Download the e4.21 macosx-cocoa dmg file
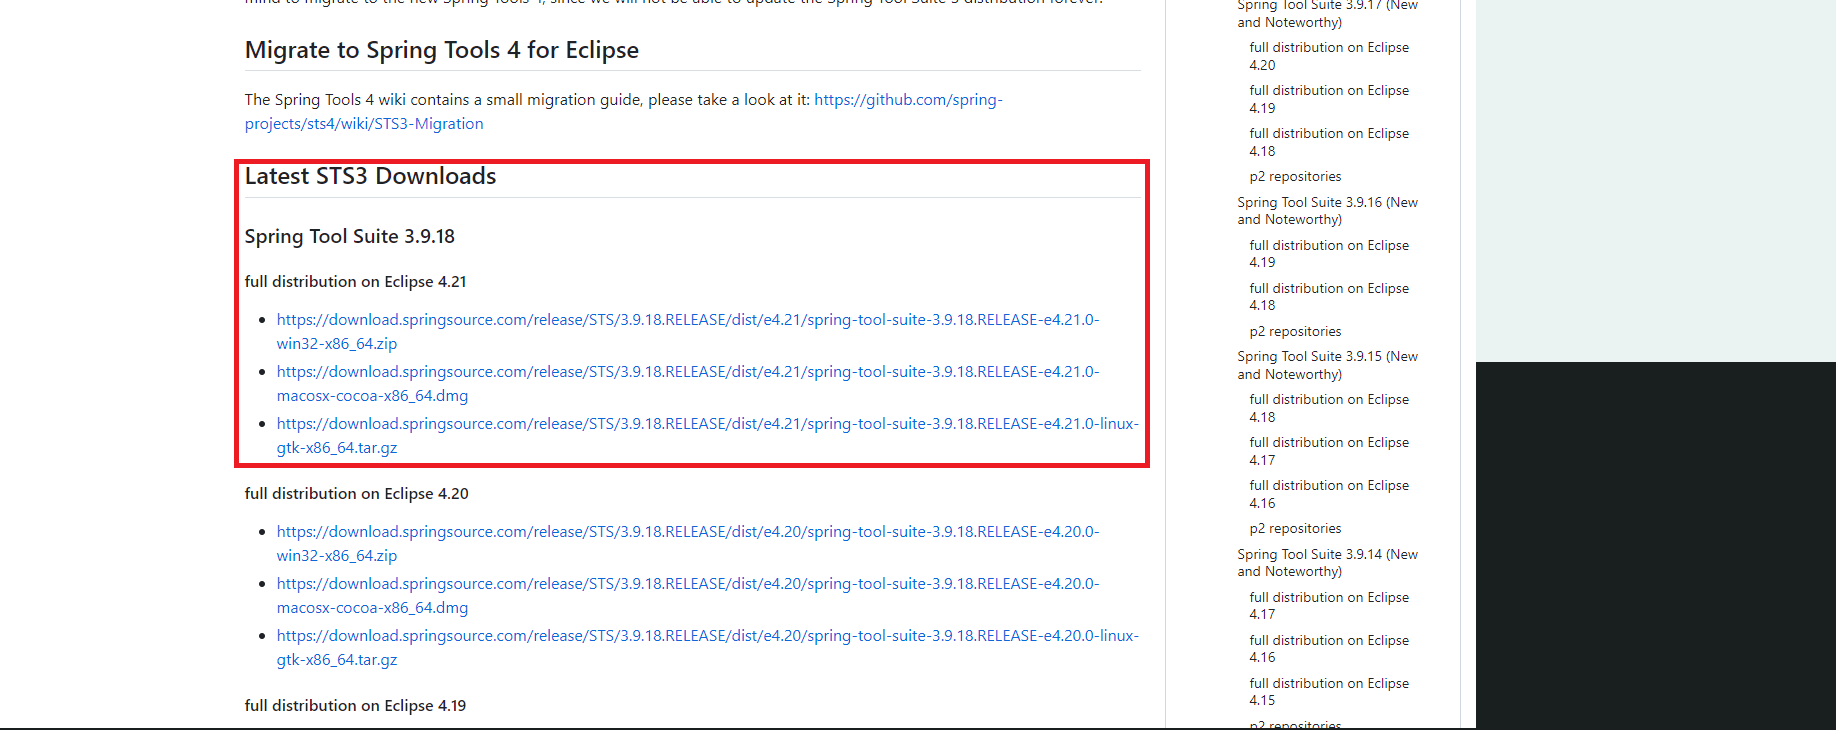This screenshot has width=1836, height=730. coord(688,384)
